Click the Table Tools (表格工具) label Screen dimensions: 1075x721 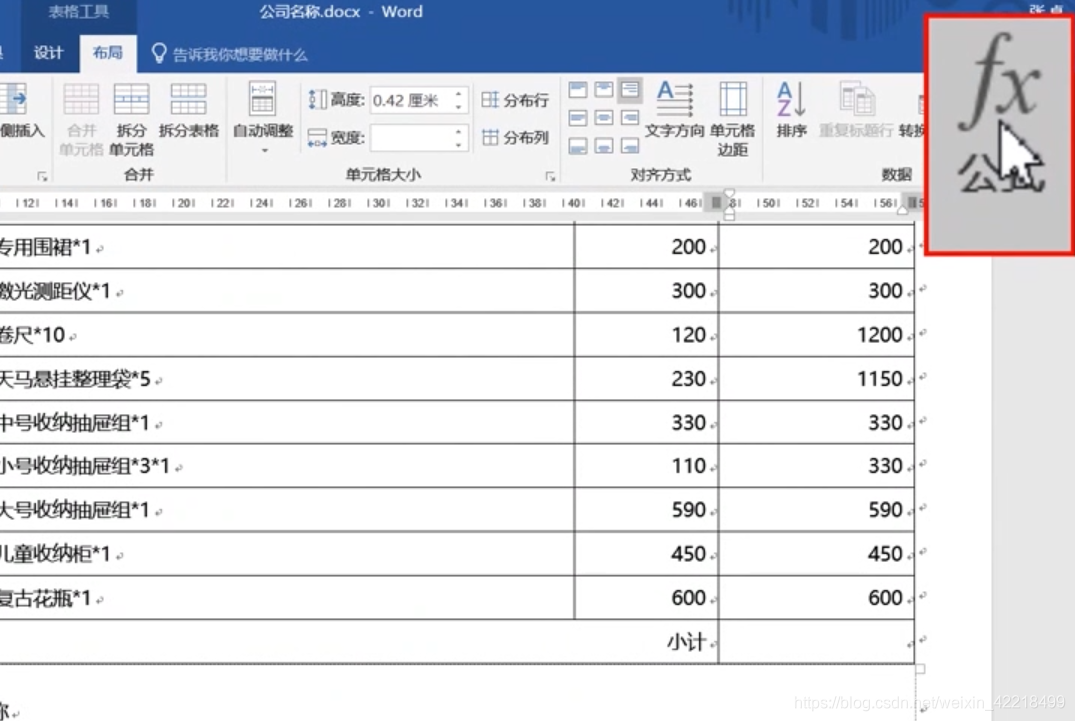(x=78, y=12)
